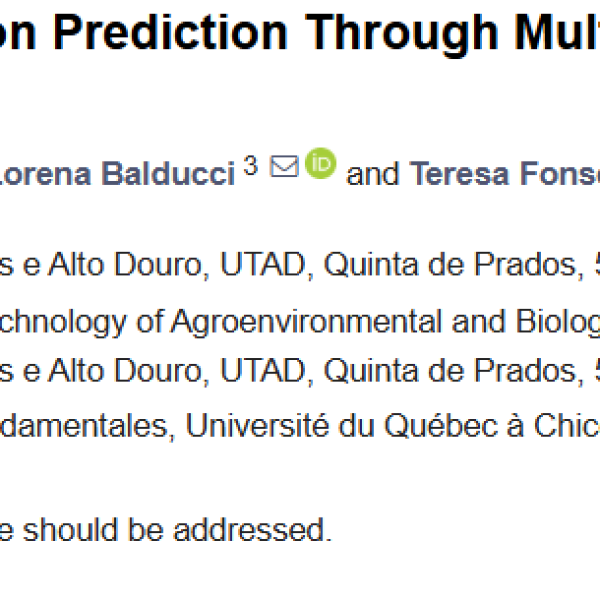Image resolution: width=600 pixels, height=600 pixels.
Task: Open author link Lorena Balducci
Action: 117,174
